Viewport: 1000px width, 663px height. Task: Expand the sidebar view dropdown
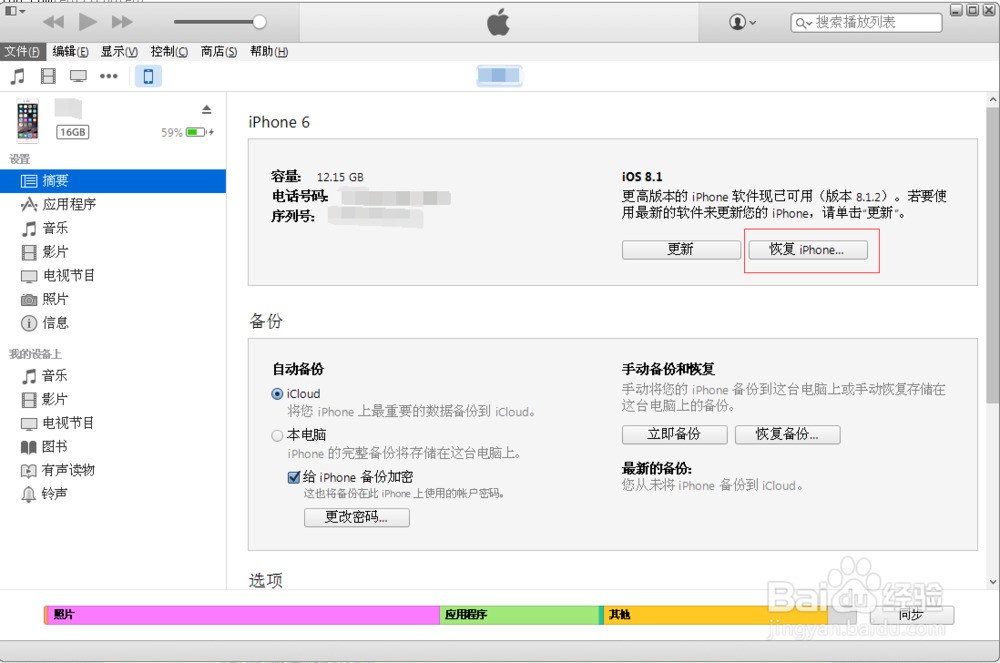tap(15, 11)
